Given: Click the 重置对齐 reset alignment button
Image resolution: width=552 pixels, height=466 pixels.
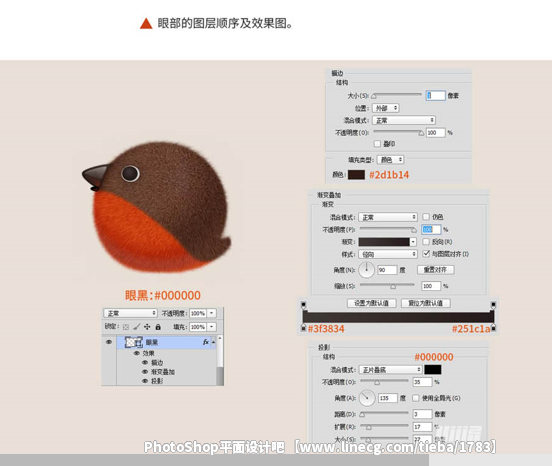Looking at the screenshot, I should pos(435,270).
